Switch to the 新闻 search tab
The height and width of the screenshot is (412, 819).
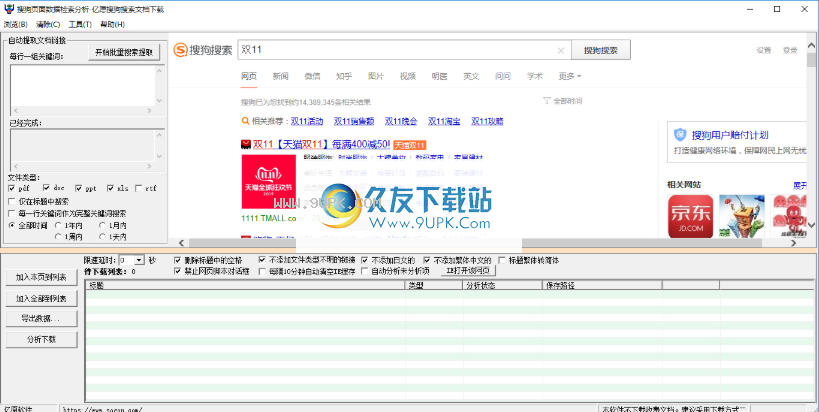280,76
